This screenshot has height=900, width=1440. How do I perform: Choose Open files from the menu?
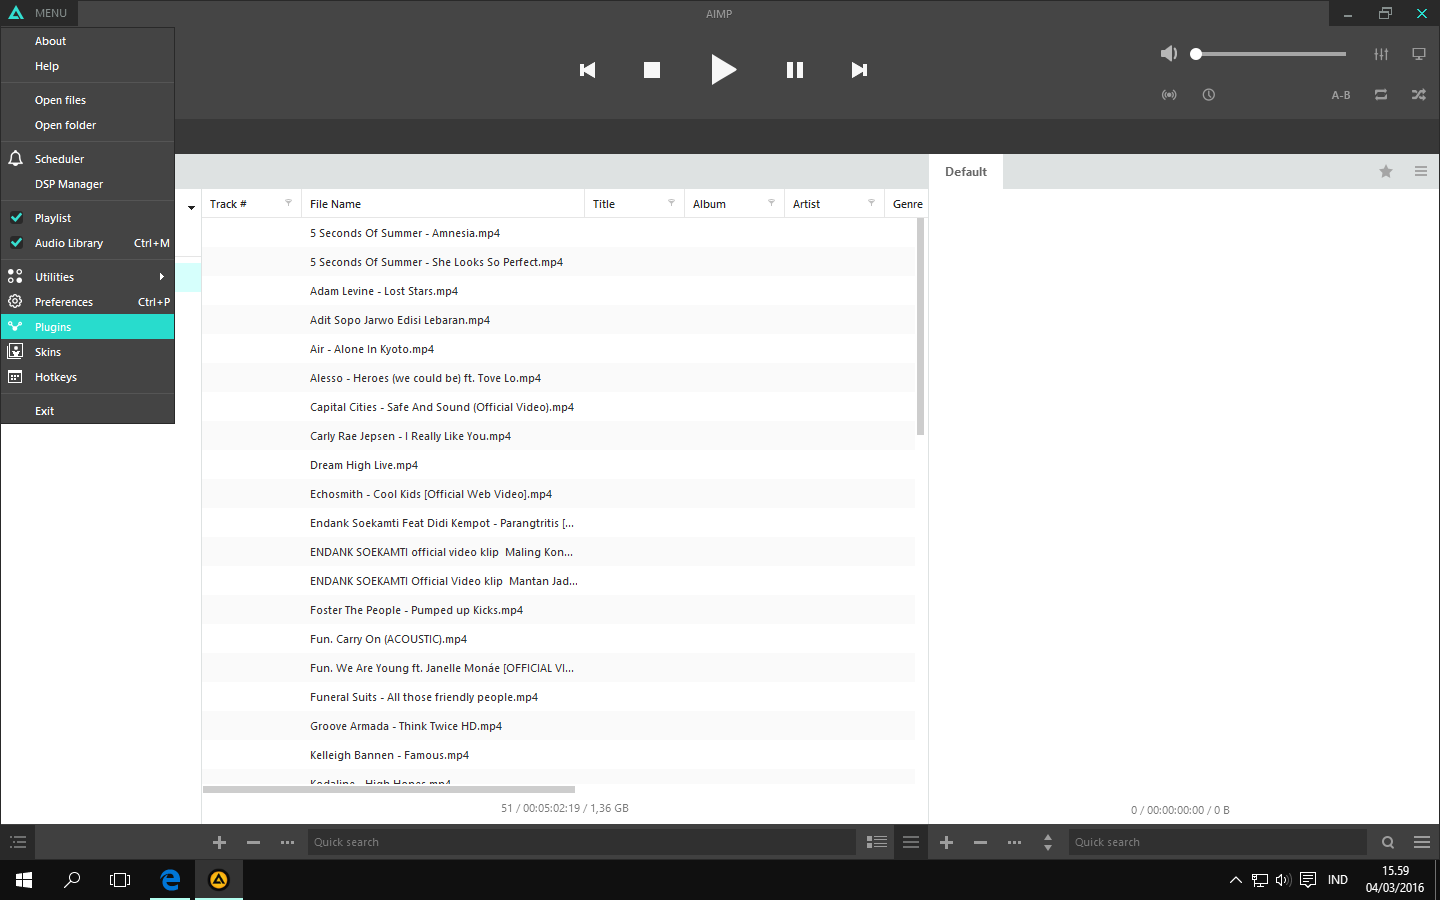88,100
